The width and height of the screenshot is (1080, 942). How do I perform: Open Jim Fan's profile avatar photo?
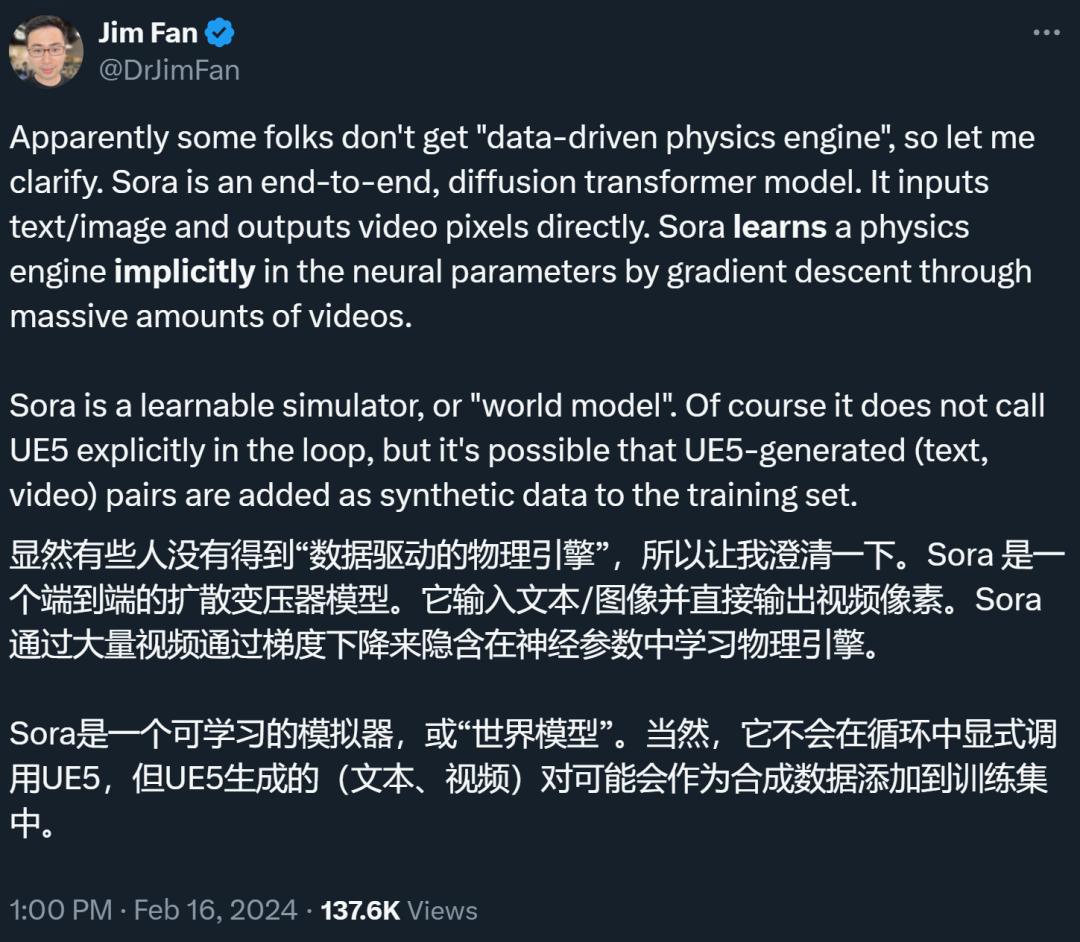[45, 50]
